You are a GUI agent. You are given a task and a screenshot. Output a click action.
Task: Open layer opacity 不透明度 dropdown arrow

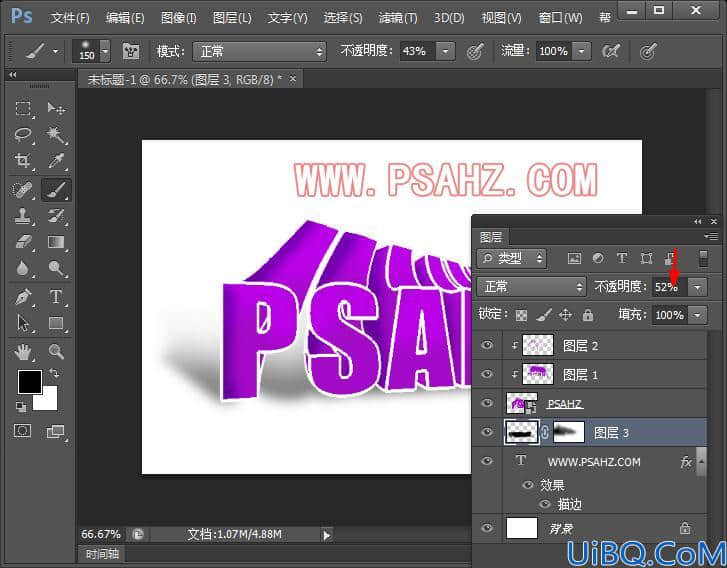(x=697, y=287)
